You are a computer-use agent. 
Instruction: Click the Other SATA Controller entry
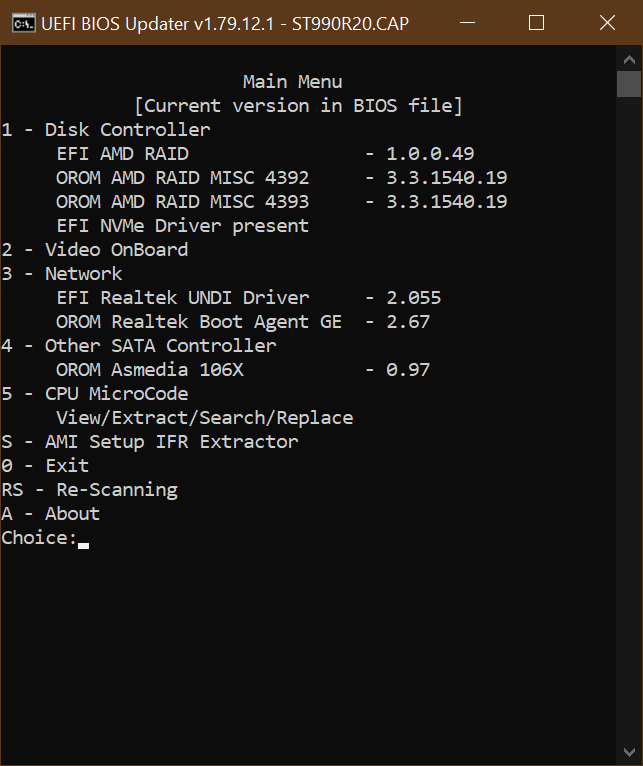coord(139,346)
